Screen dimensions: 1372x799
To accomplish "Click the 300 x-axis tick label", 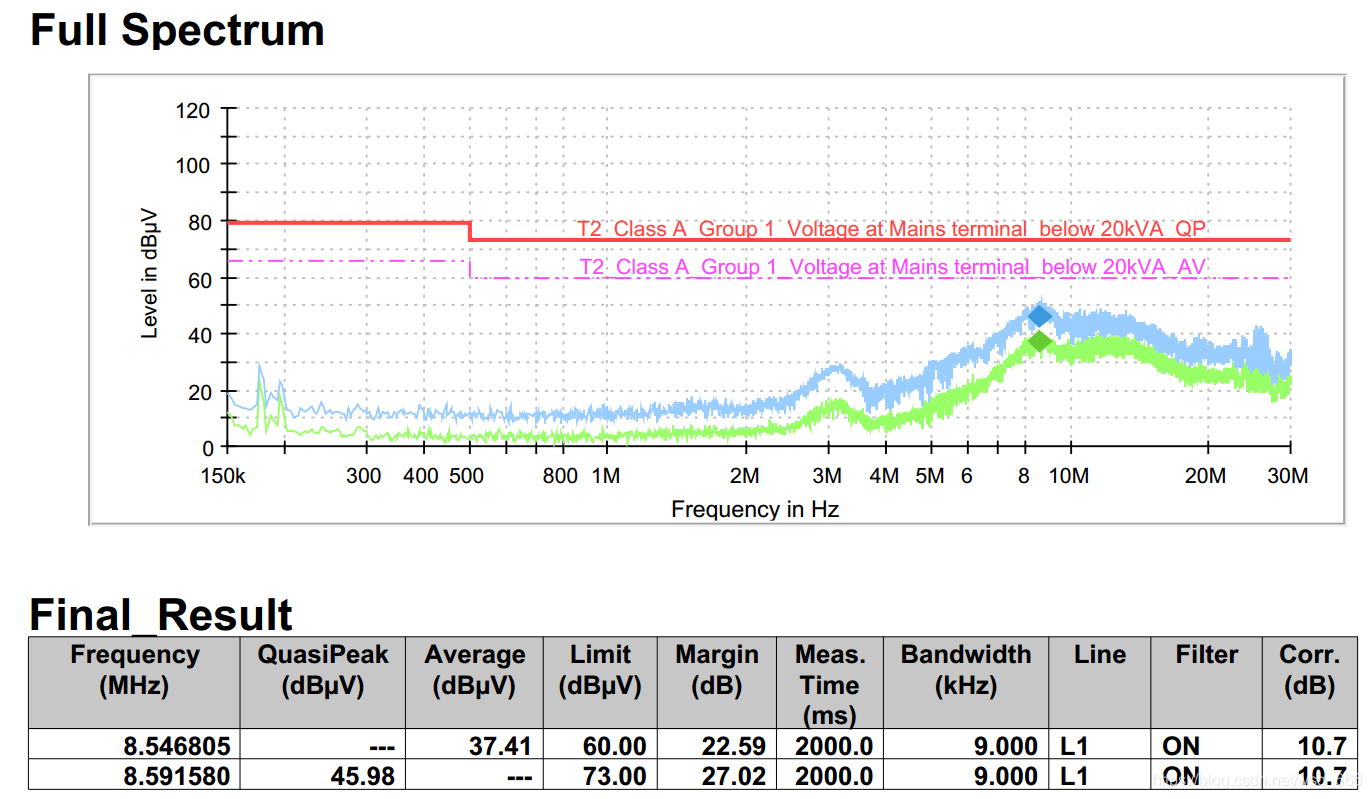I will [364, 476].
